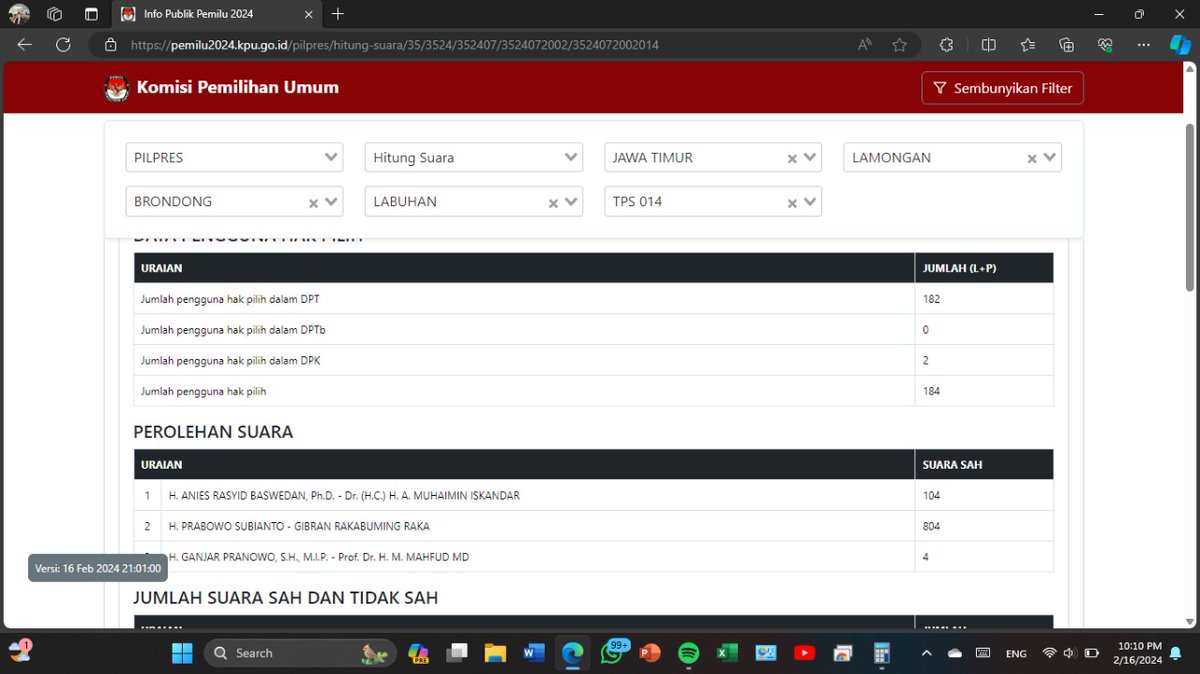Open the tab actions menu icon
This screenshot has height=674, width=1200.
coord(91,14)
